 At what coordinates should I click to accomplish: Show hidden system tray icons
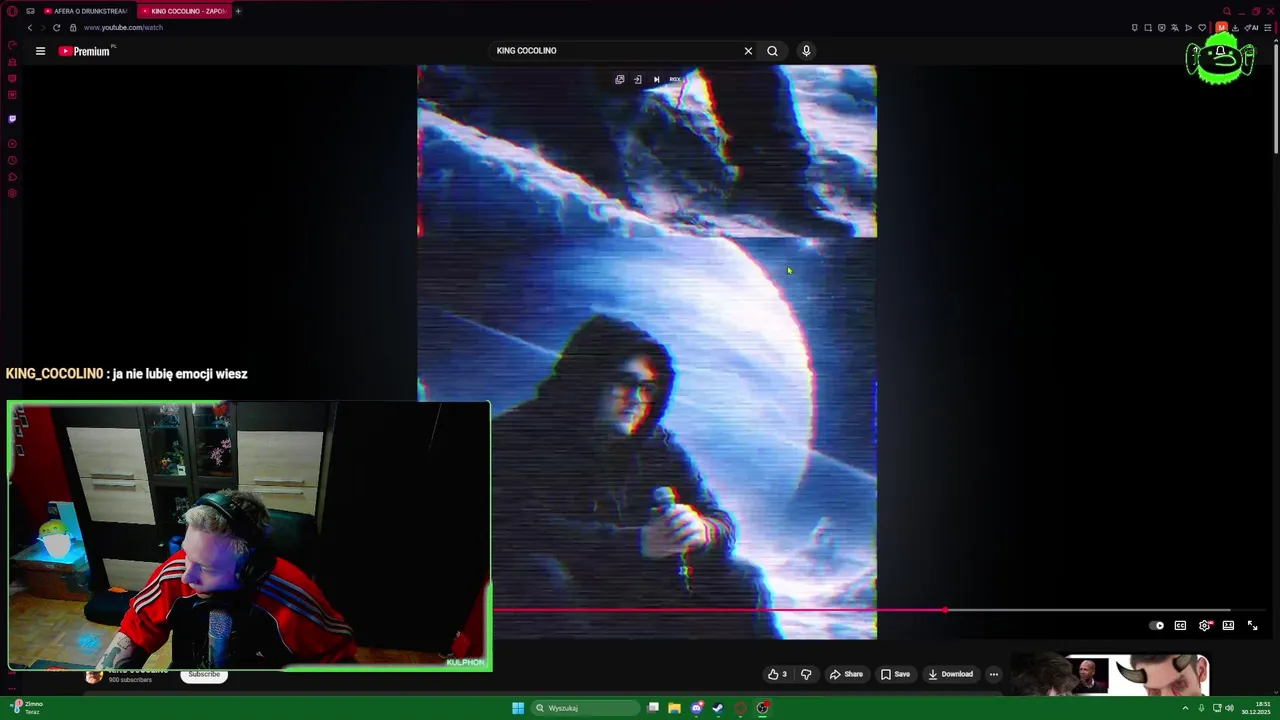[x=1185, y=708]
